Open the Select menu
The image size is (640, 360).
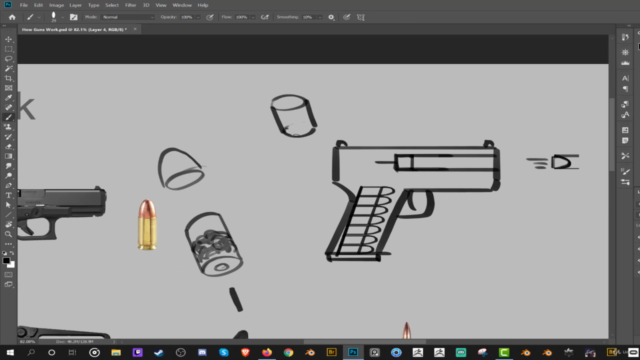pos(112,5)
